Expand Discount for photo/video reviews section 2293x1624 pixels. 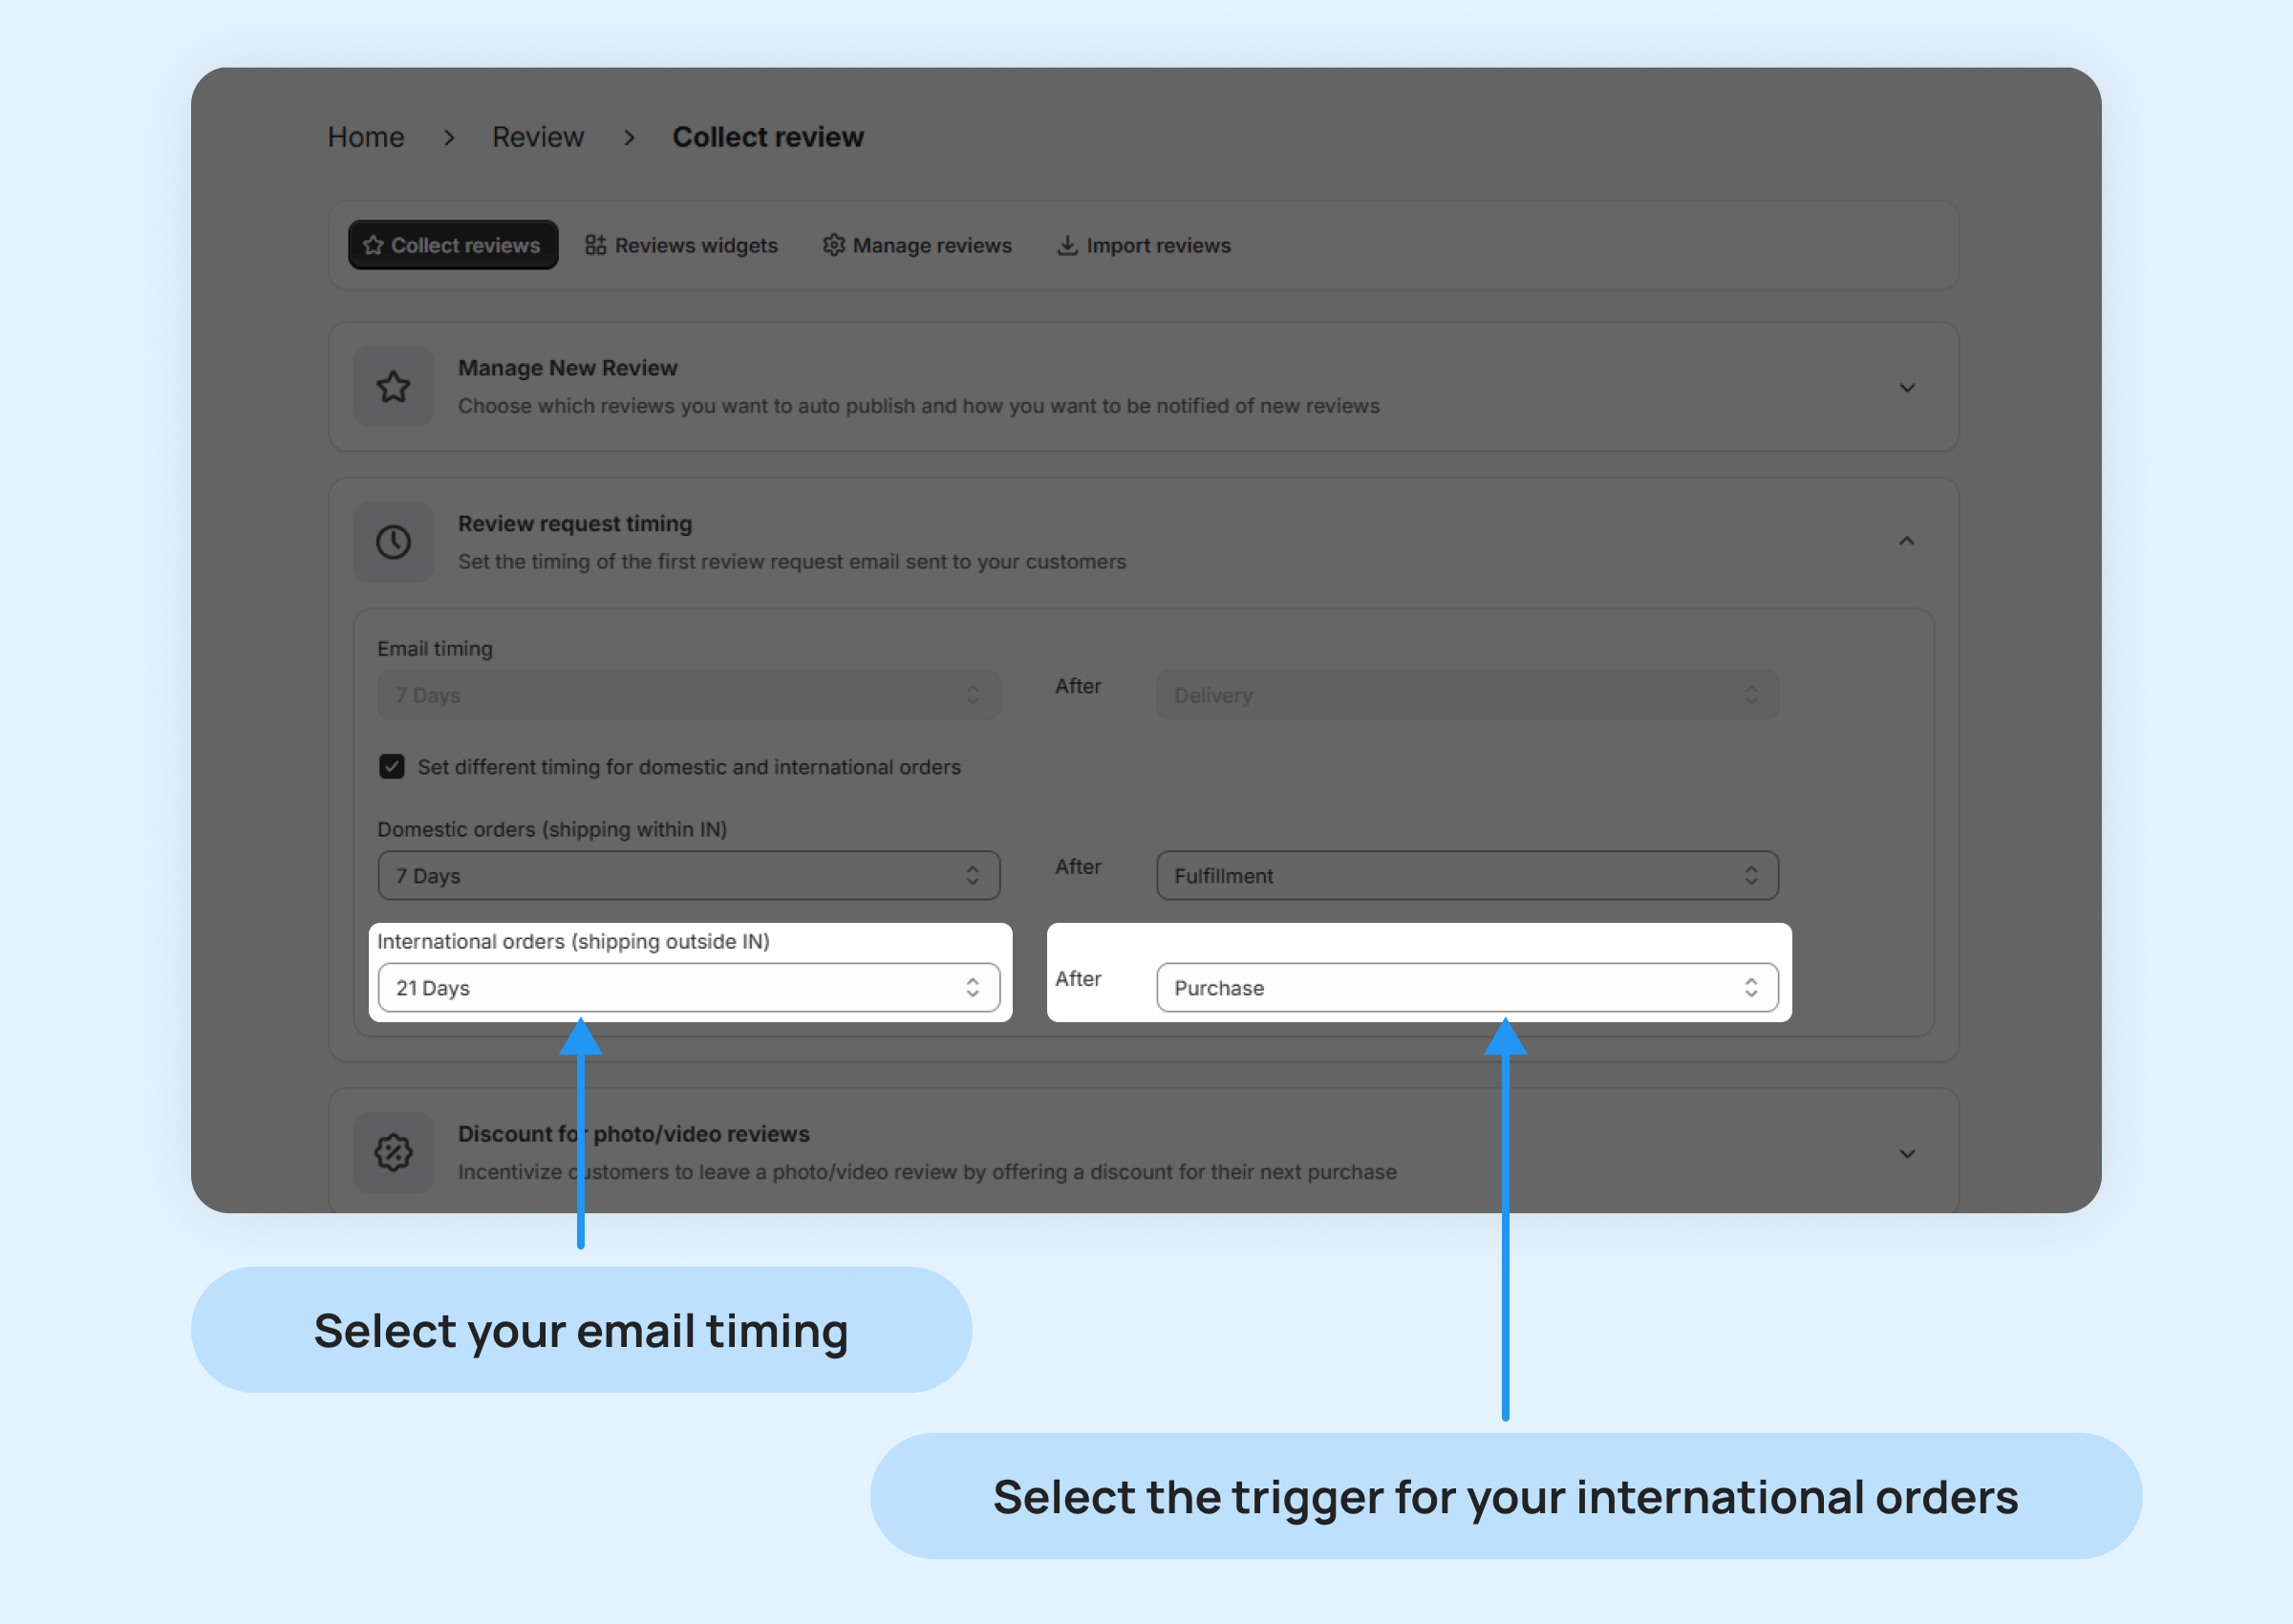pos(1906,1154)
